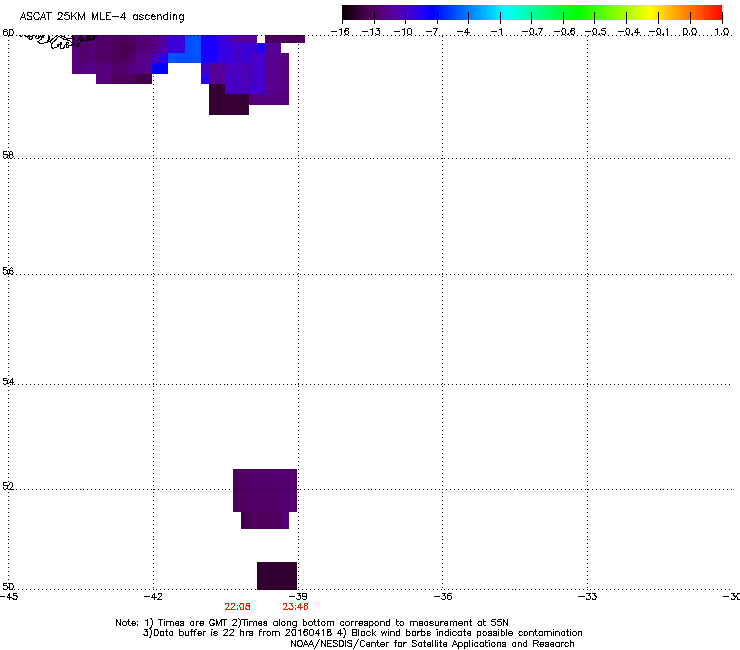The width and height of the screenshot is (740, 650).
Task: Click the longitude label '-39'
Action: pos(298,597)
